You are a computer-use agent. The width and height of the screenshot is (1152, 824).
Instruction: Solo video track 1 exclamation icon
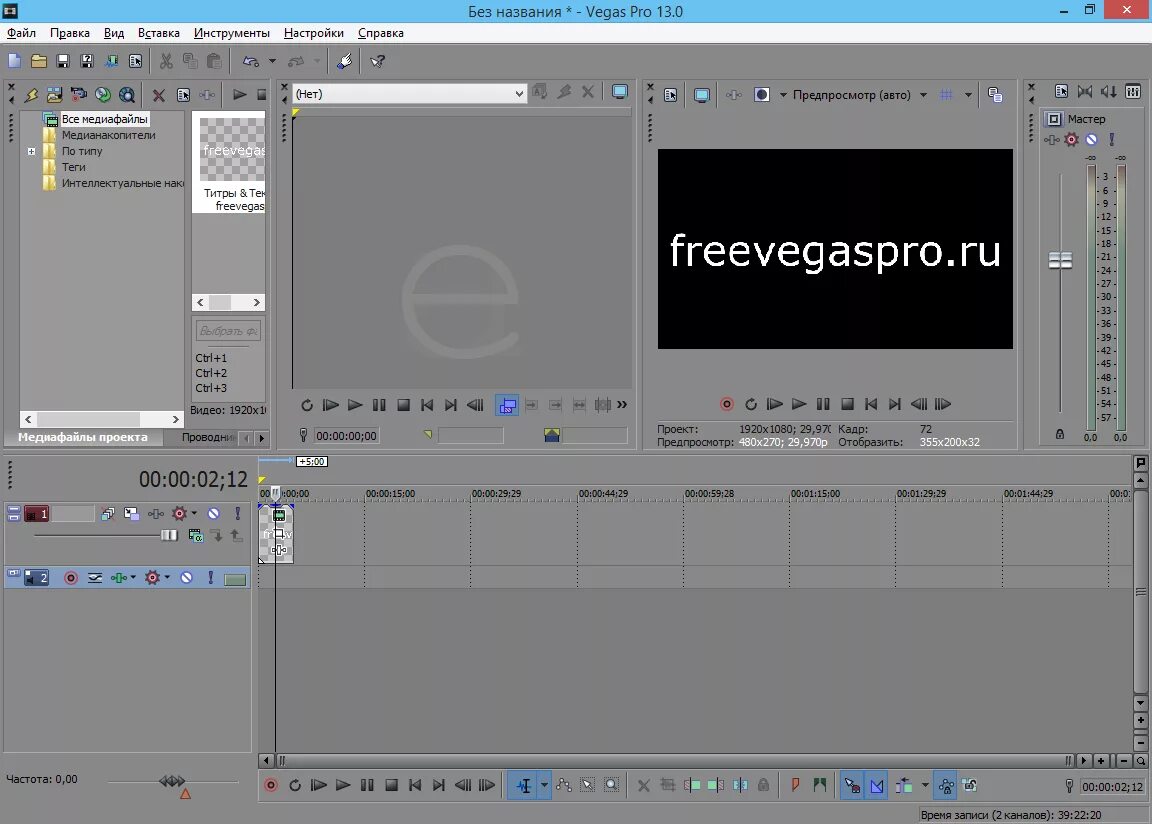pyautogui.click(x=237, y=513)
